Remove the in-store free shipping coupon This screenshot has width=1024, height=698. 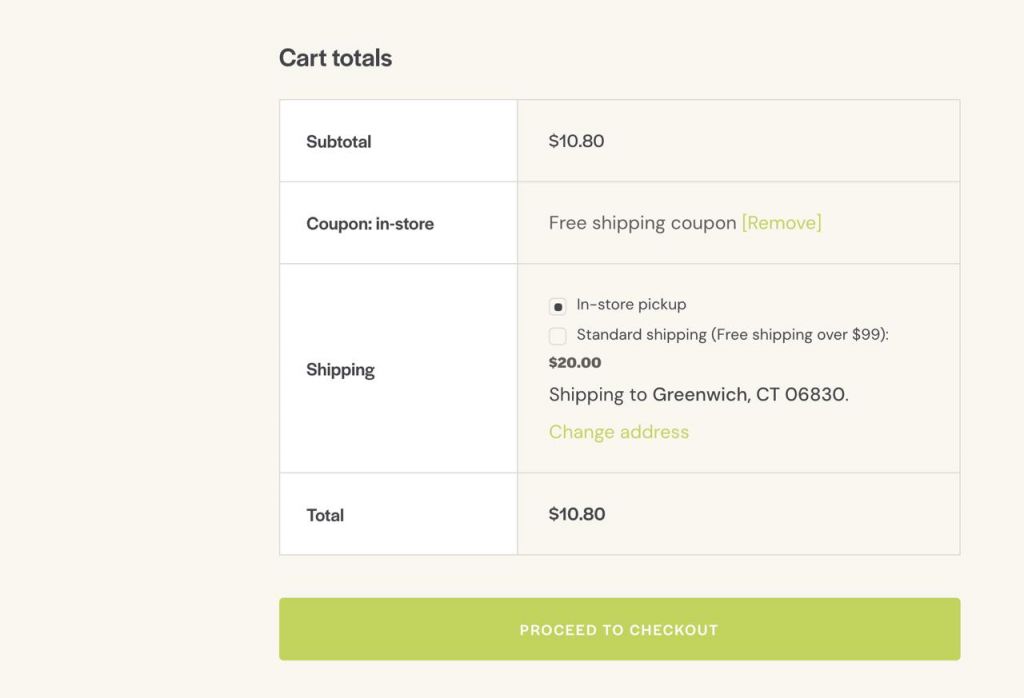(782, 223)
